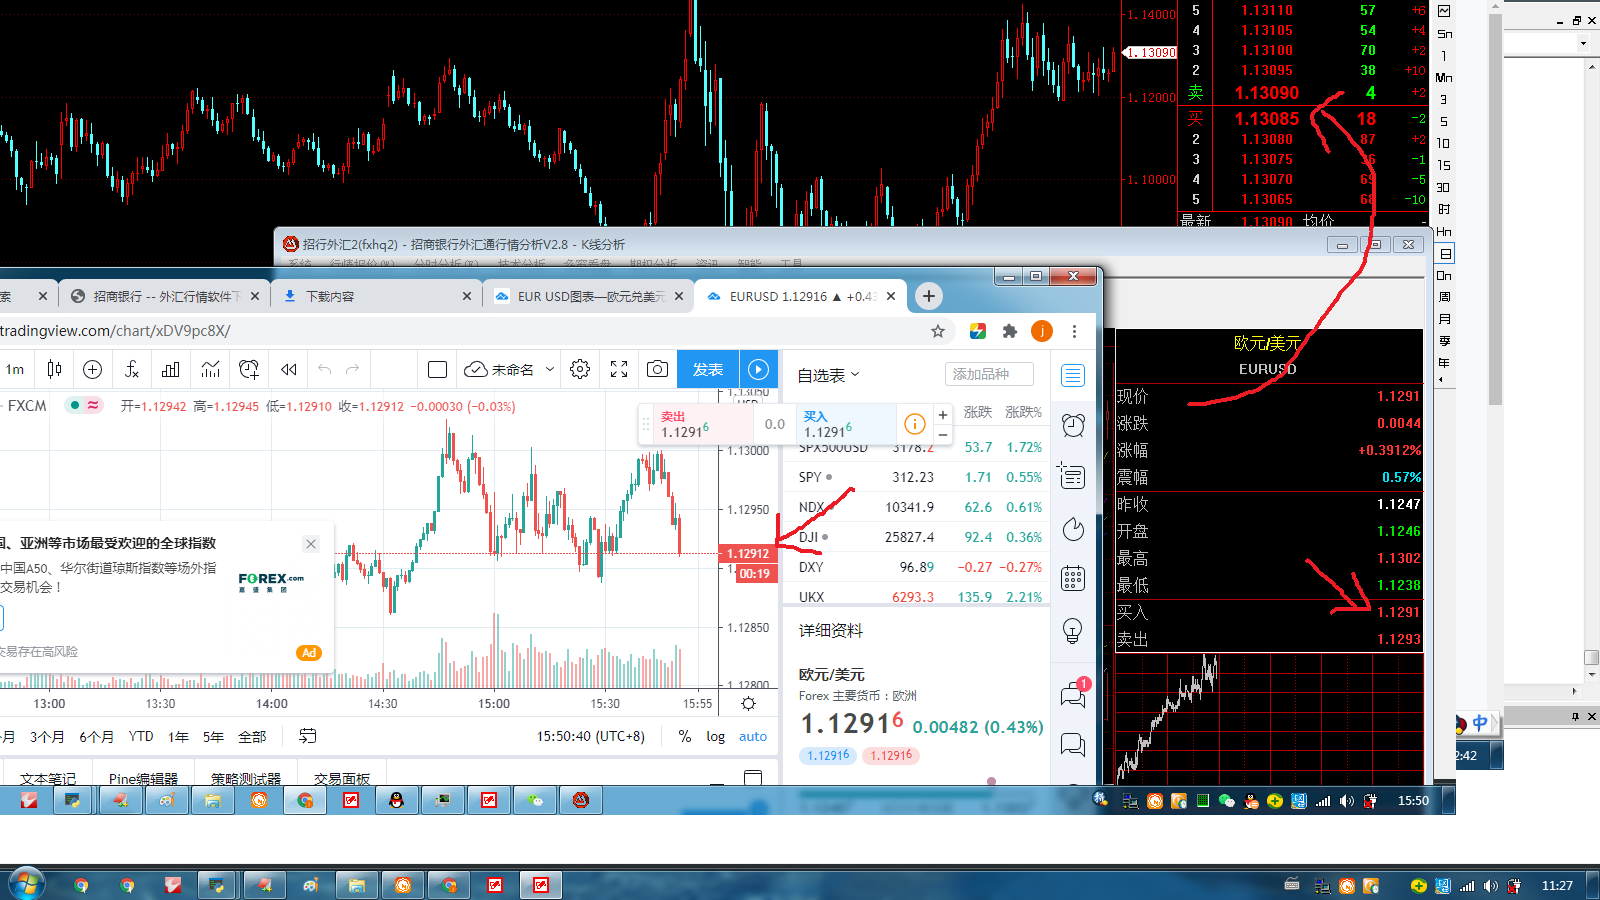Viewport: 1600px width, 900px height.
Task: Open the candlestick chart style selector
Action: pos(54,370)
